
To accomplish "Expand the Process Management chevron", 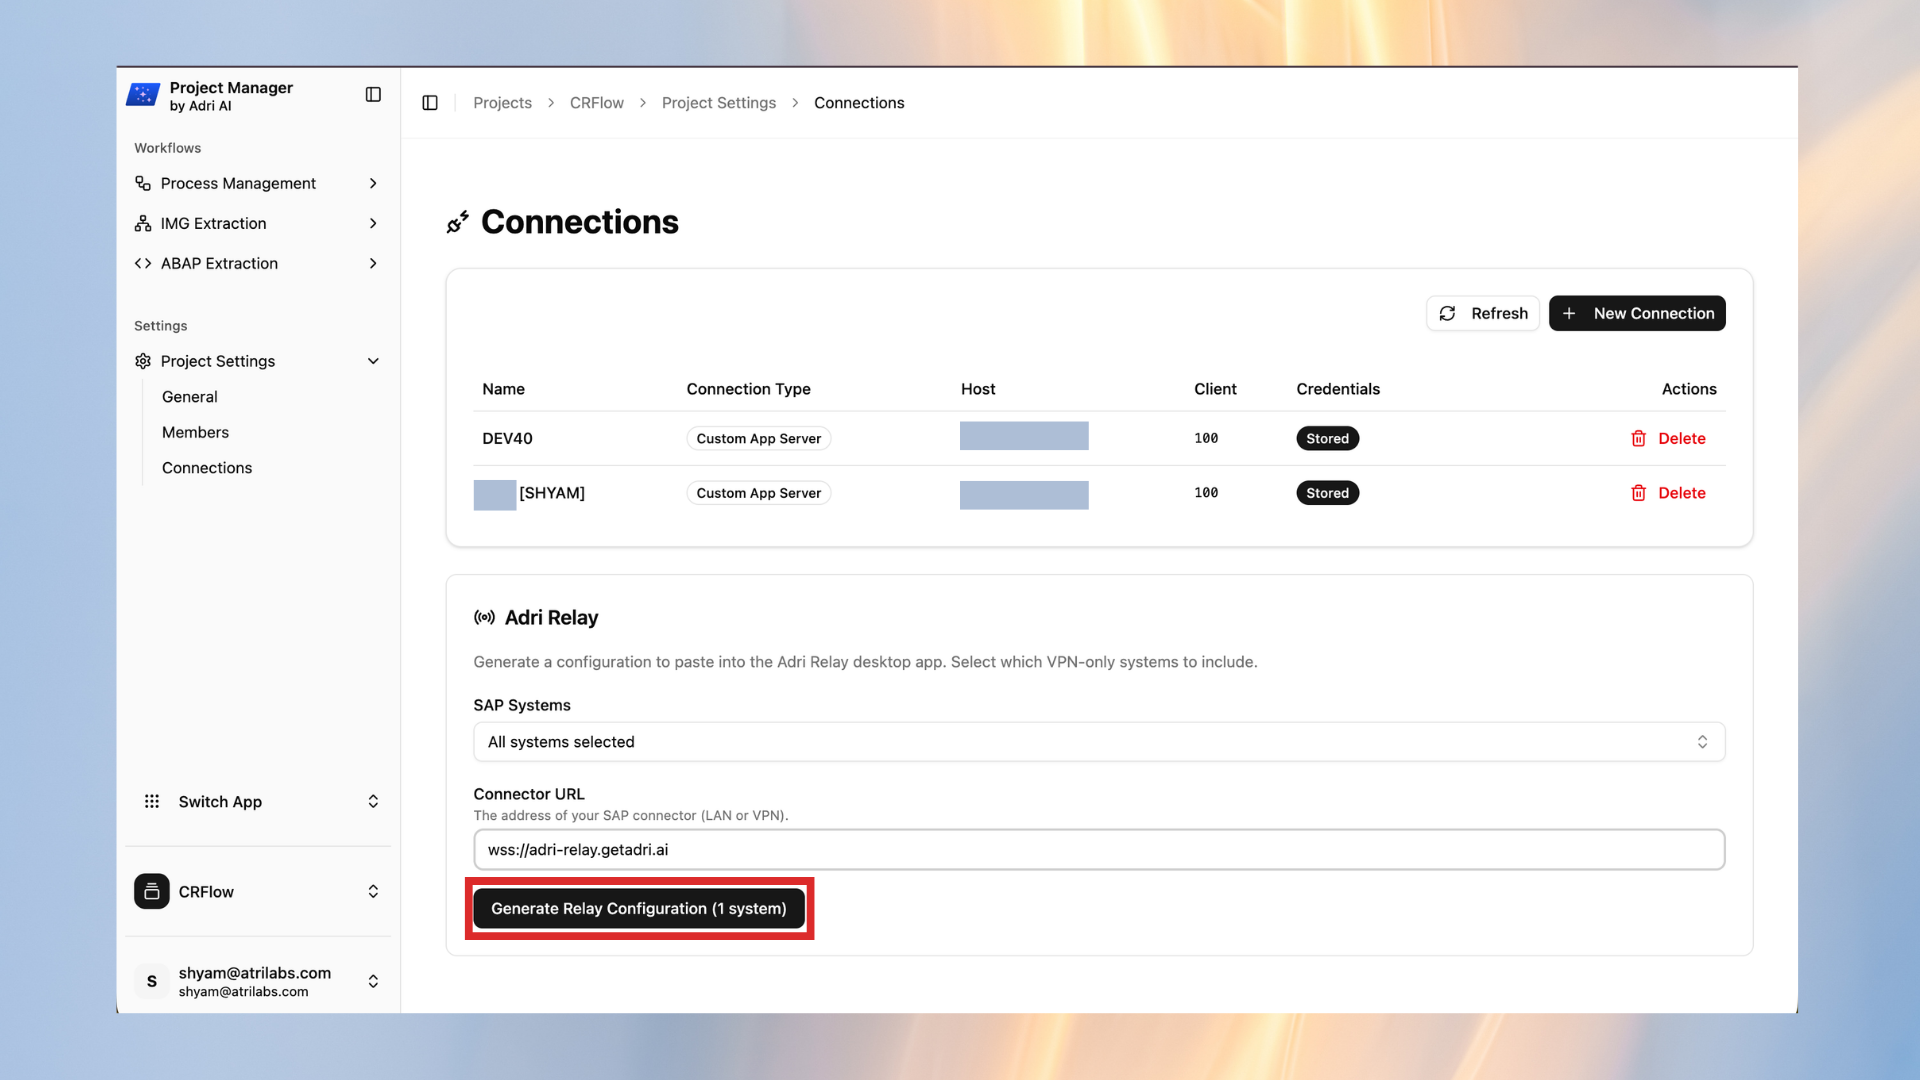I will (x=373, y=183).
